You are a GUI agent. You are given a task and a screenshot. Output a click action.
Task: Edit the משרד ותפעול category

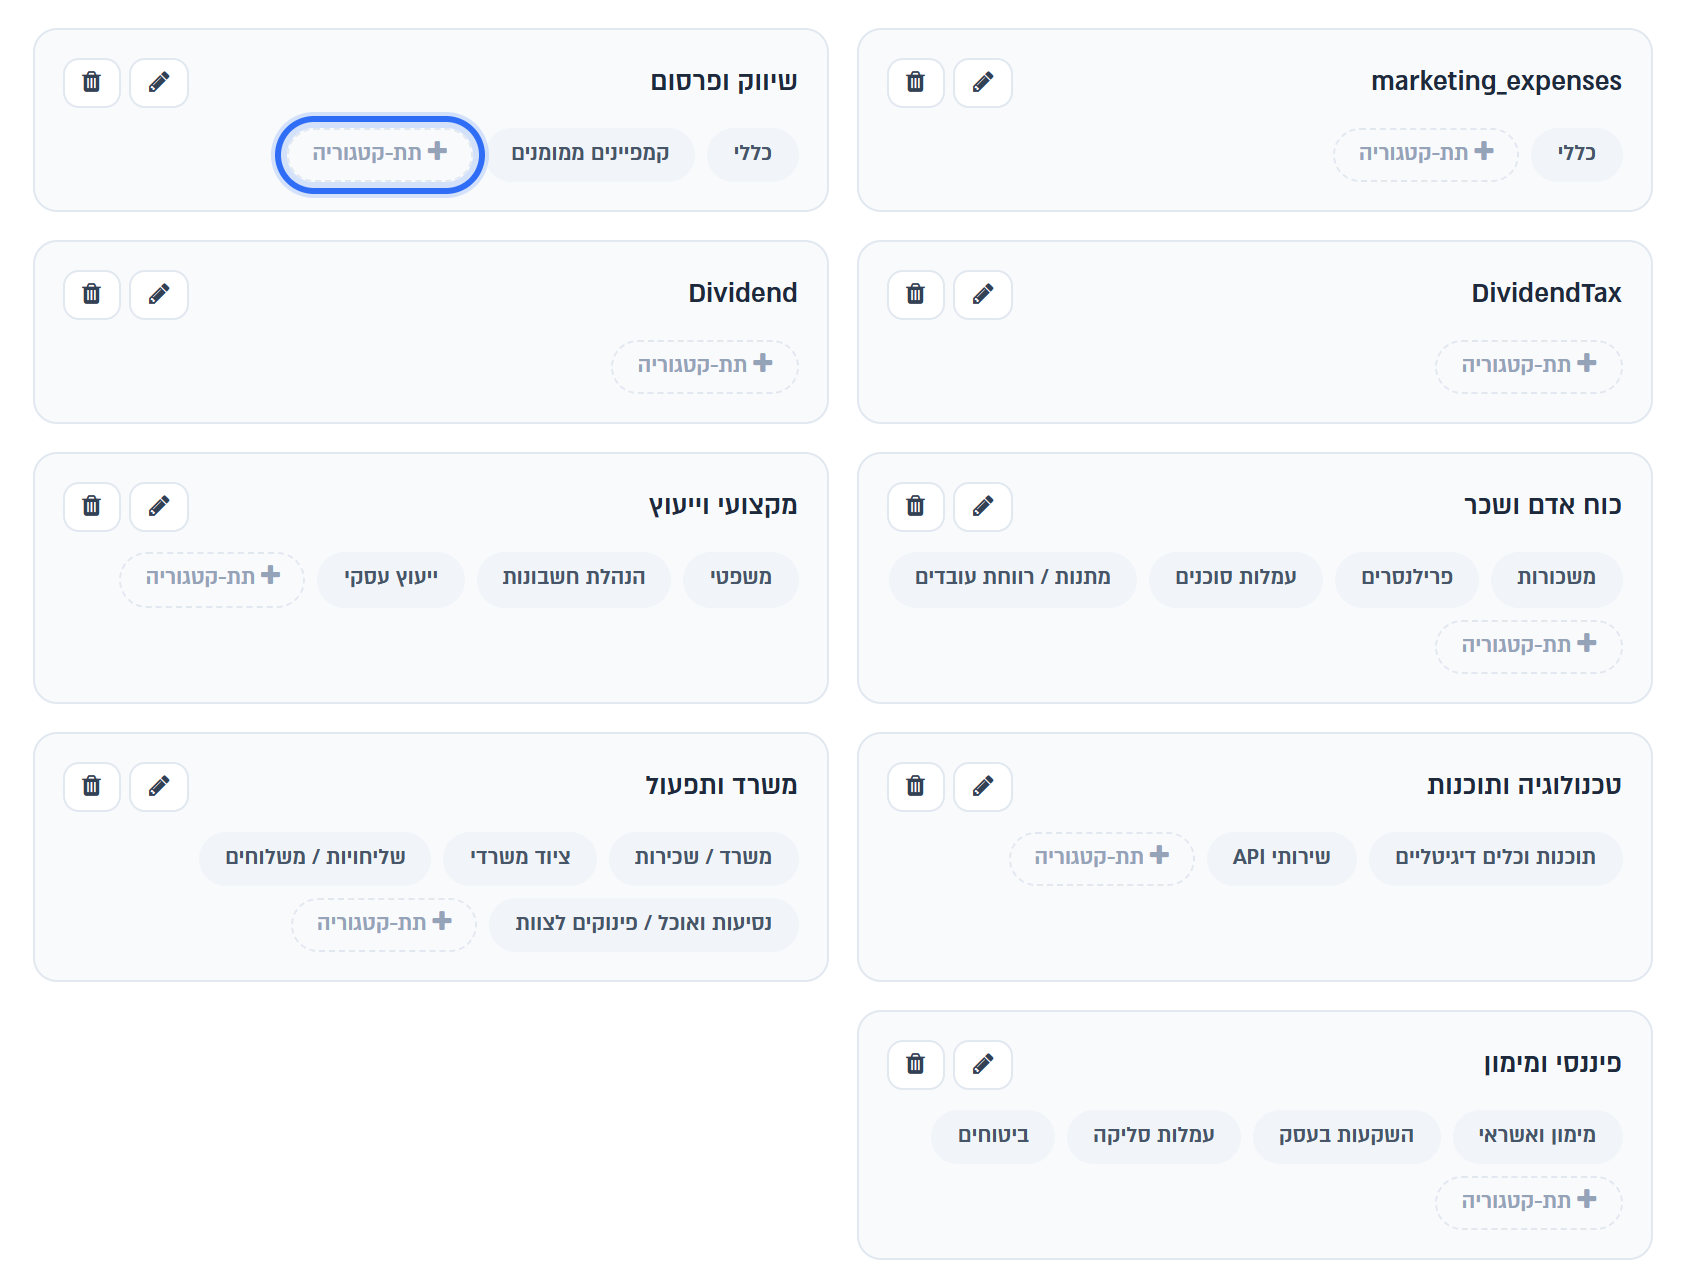tap(159, 786)
